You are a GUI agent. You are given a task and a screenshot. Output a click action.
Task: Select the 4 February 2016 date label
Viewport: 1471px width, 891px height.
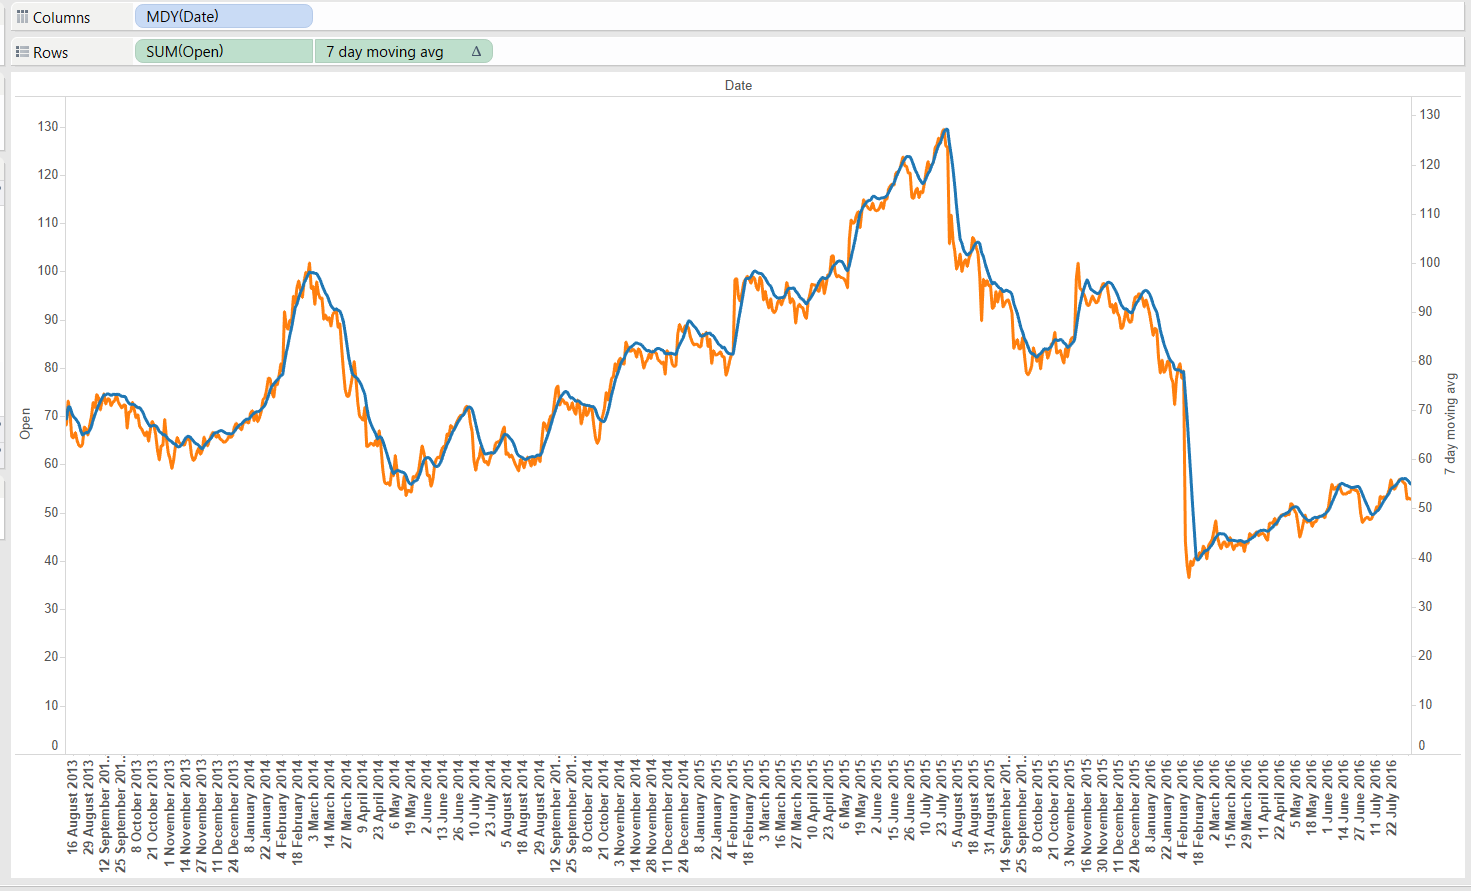(1182, 811)
